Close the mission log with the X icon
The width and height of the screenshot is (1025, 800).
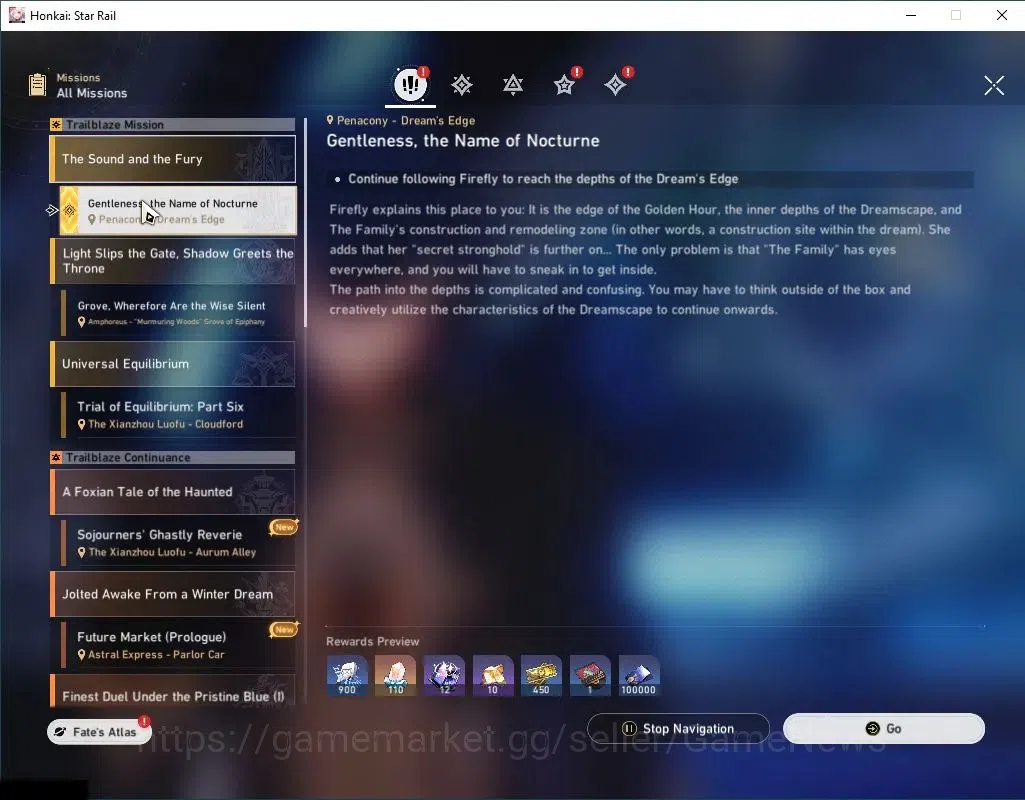(x=994, y=85)
